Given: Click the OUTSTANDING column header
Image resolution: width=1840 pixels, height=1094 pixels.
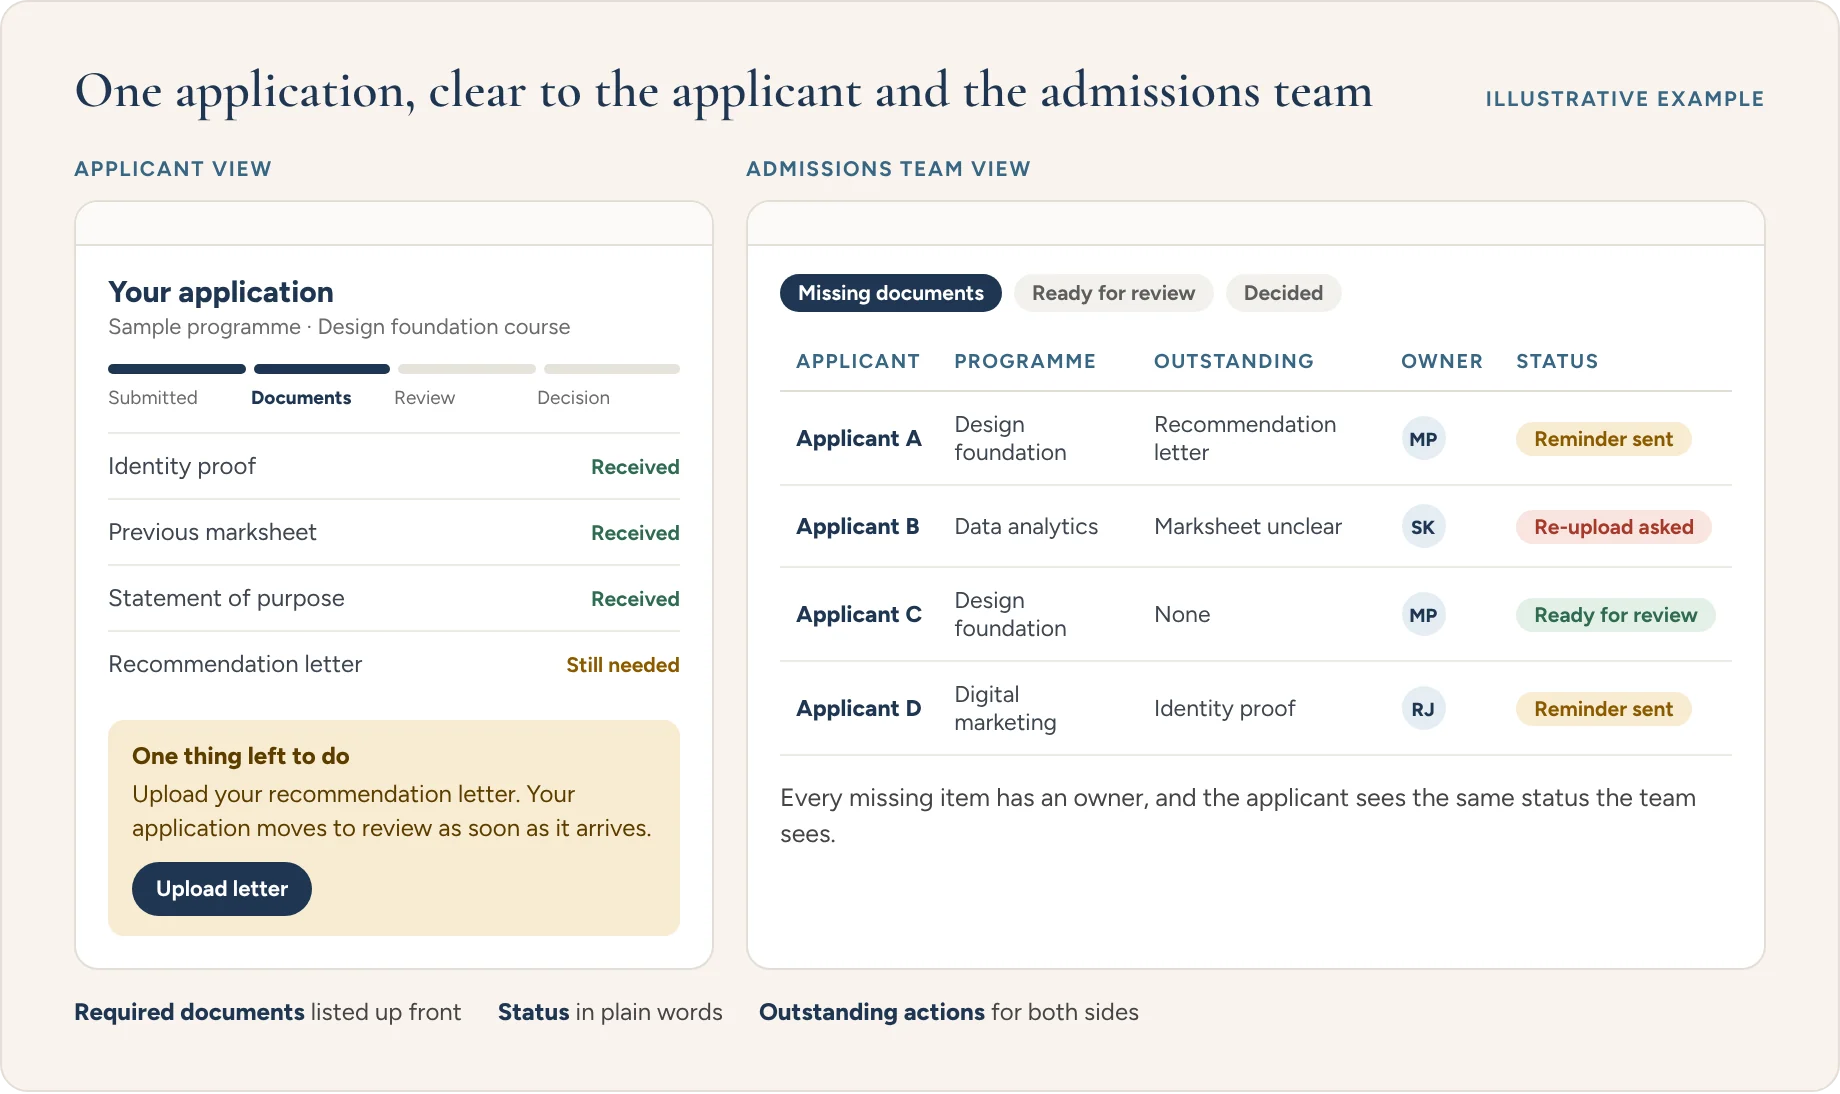Looking at the screenshot, I should [x=1234, y=361].
